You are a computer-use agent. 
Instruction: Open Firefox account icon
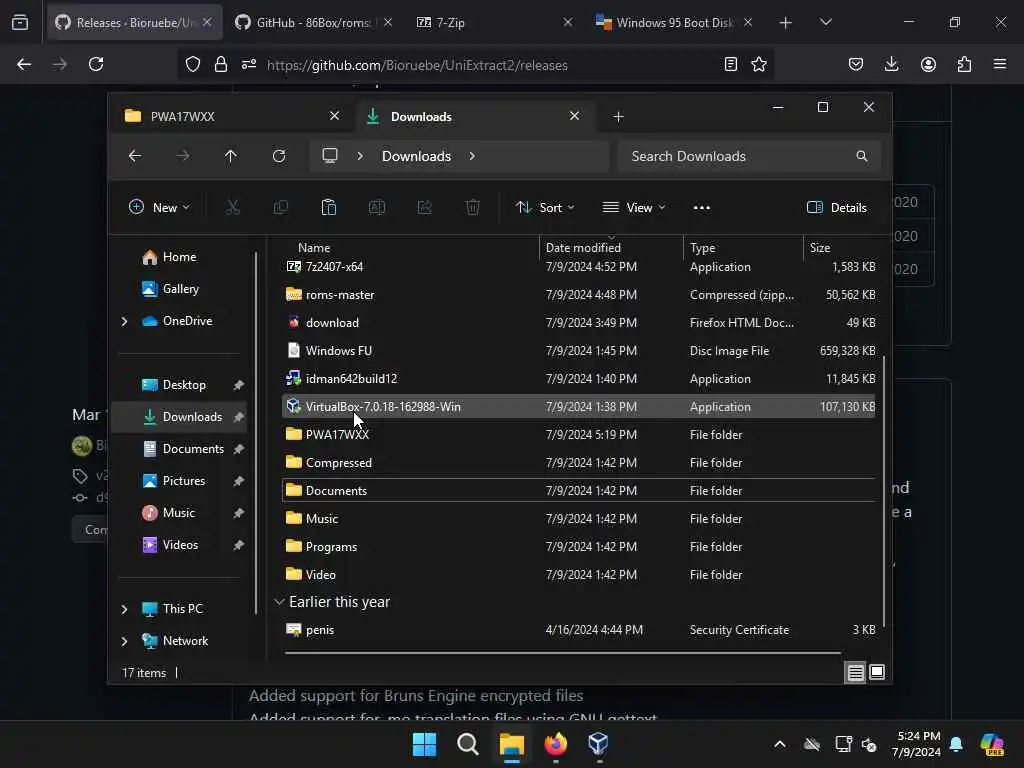click(x=928, y=64)
